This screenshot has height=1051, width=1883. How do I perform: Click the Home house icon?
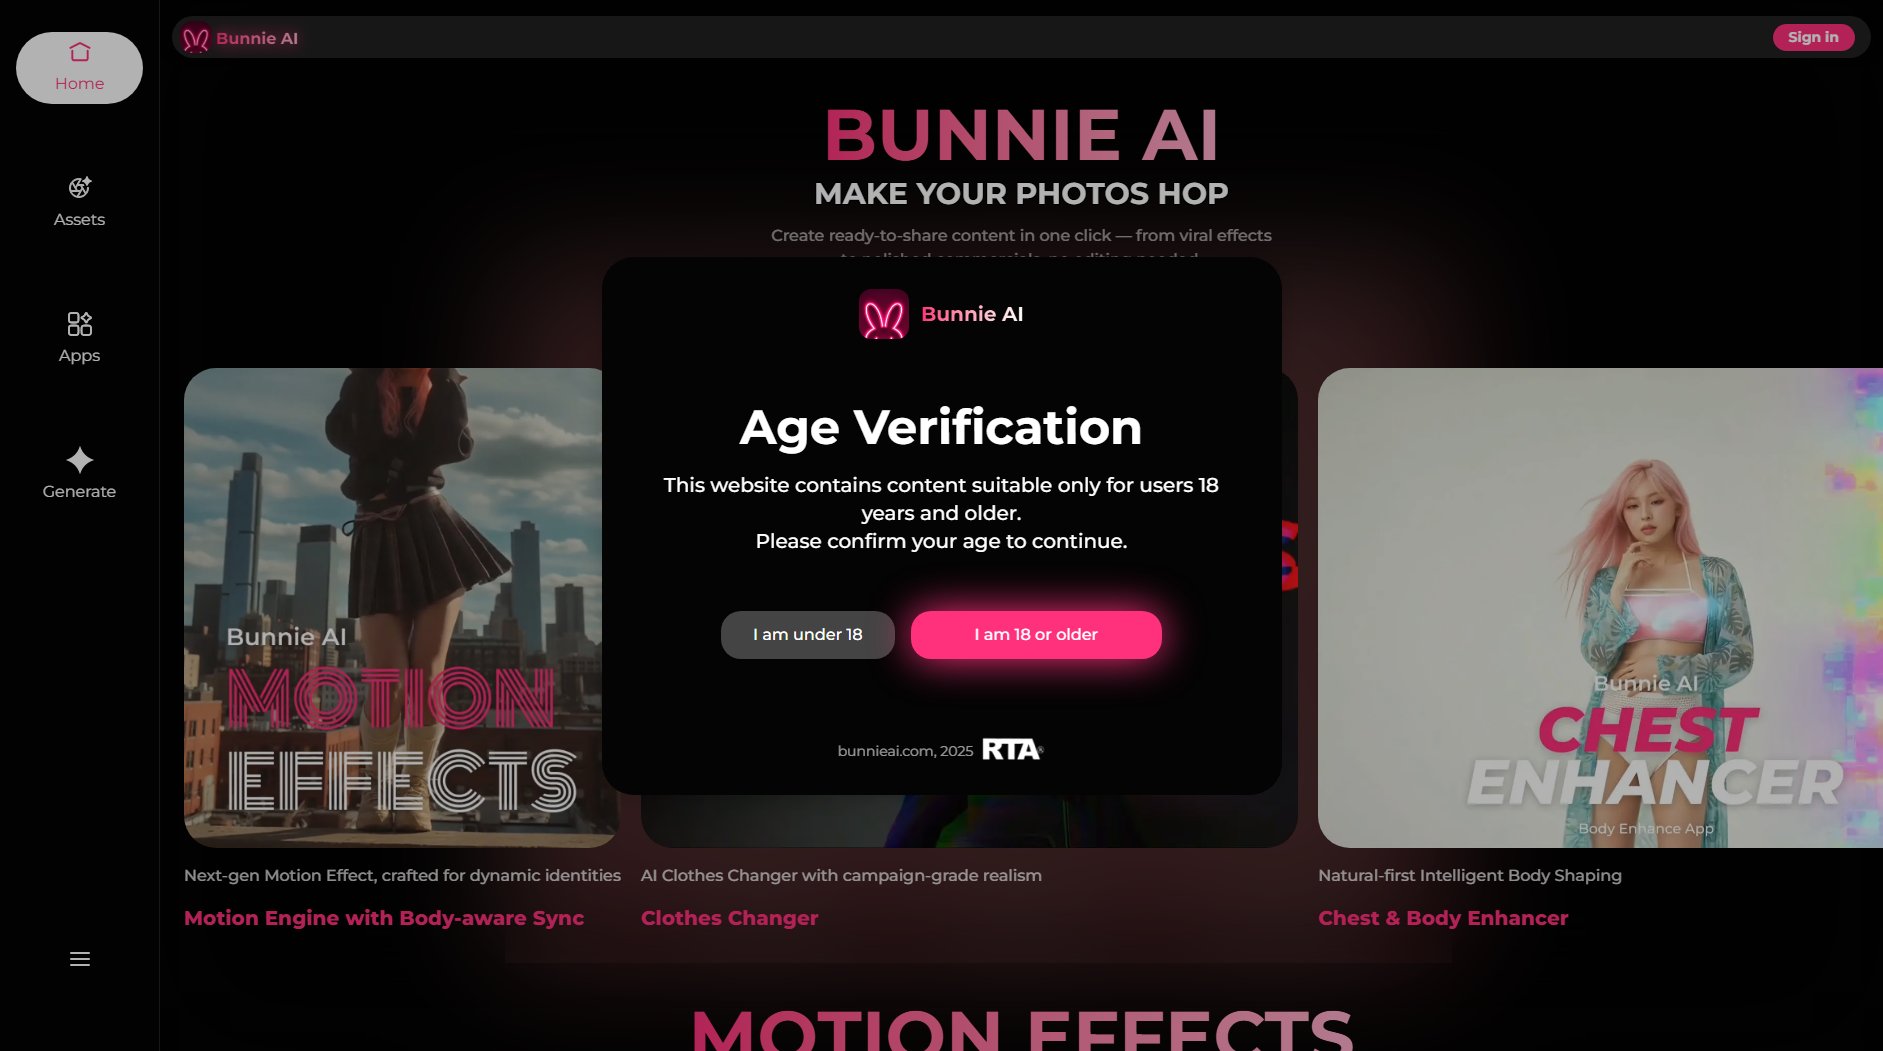tap(80, 52)
